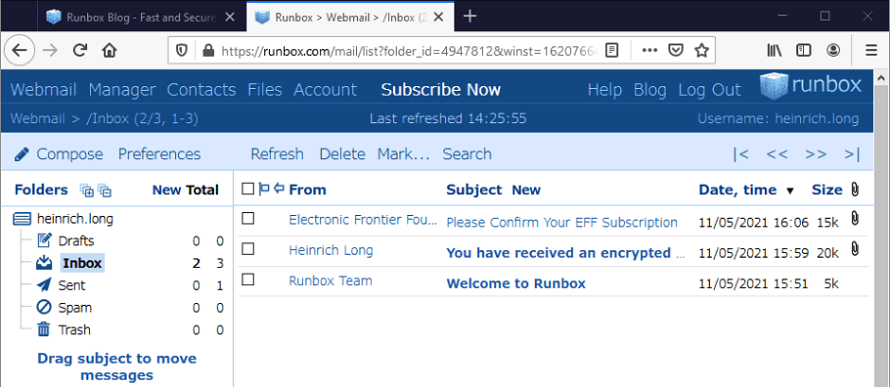Click the flag column header icon
Image resolution: width=890 pixels, height=387 pixels.
tap(264, 189)
